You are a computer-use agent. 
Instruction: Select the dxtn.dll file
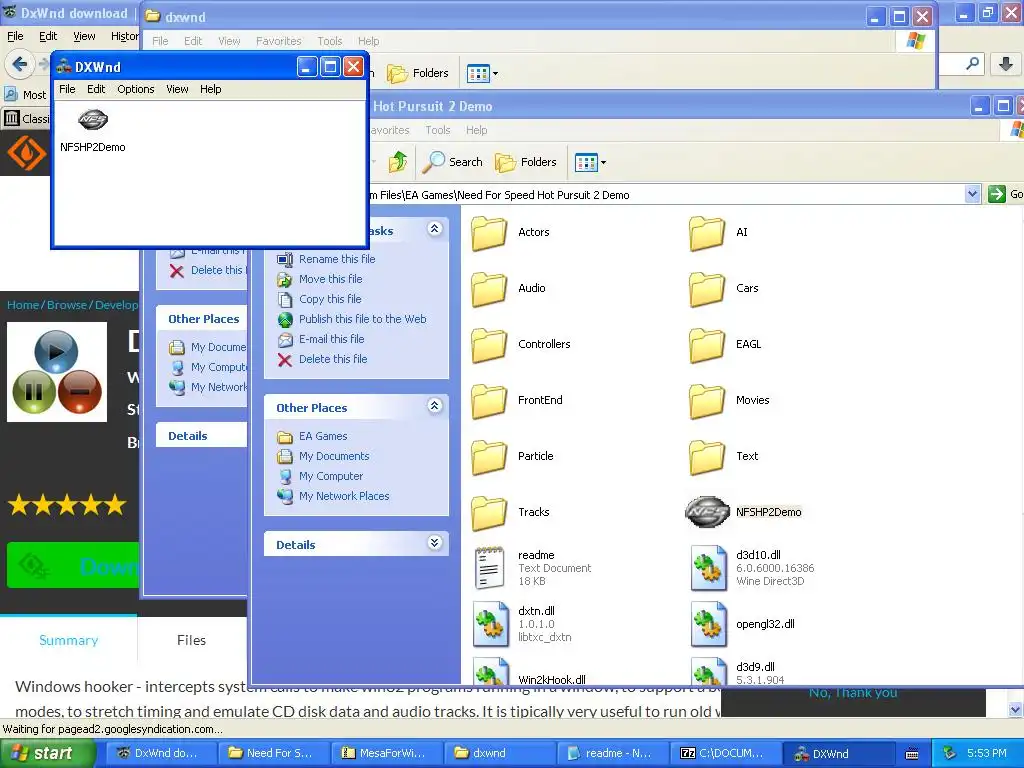click(x=523, y=624)
